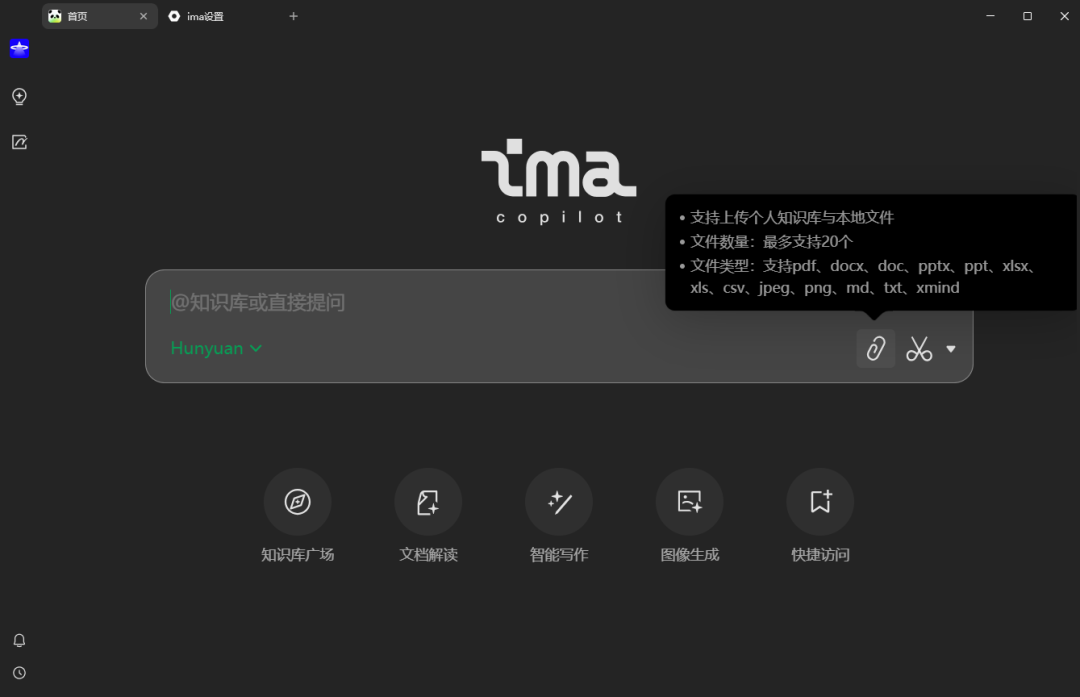The image size is (1080, 697).
Task: Click the 知识库广场 compass icon
Action: [297, 502]
